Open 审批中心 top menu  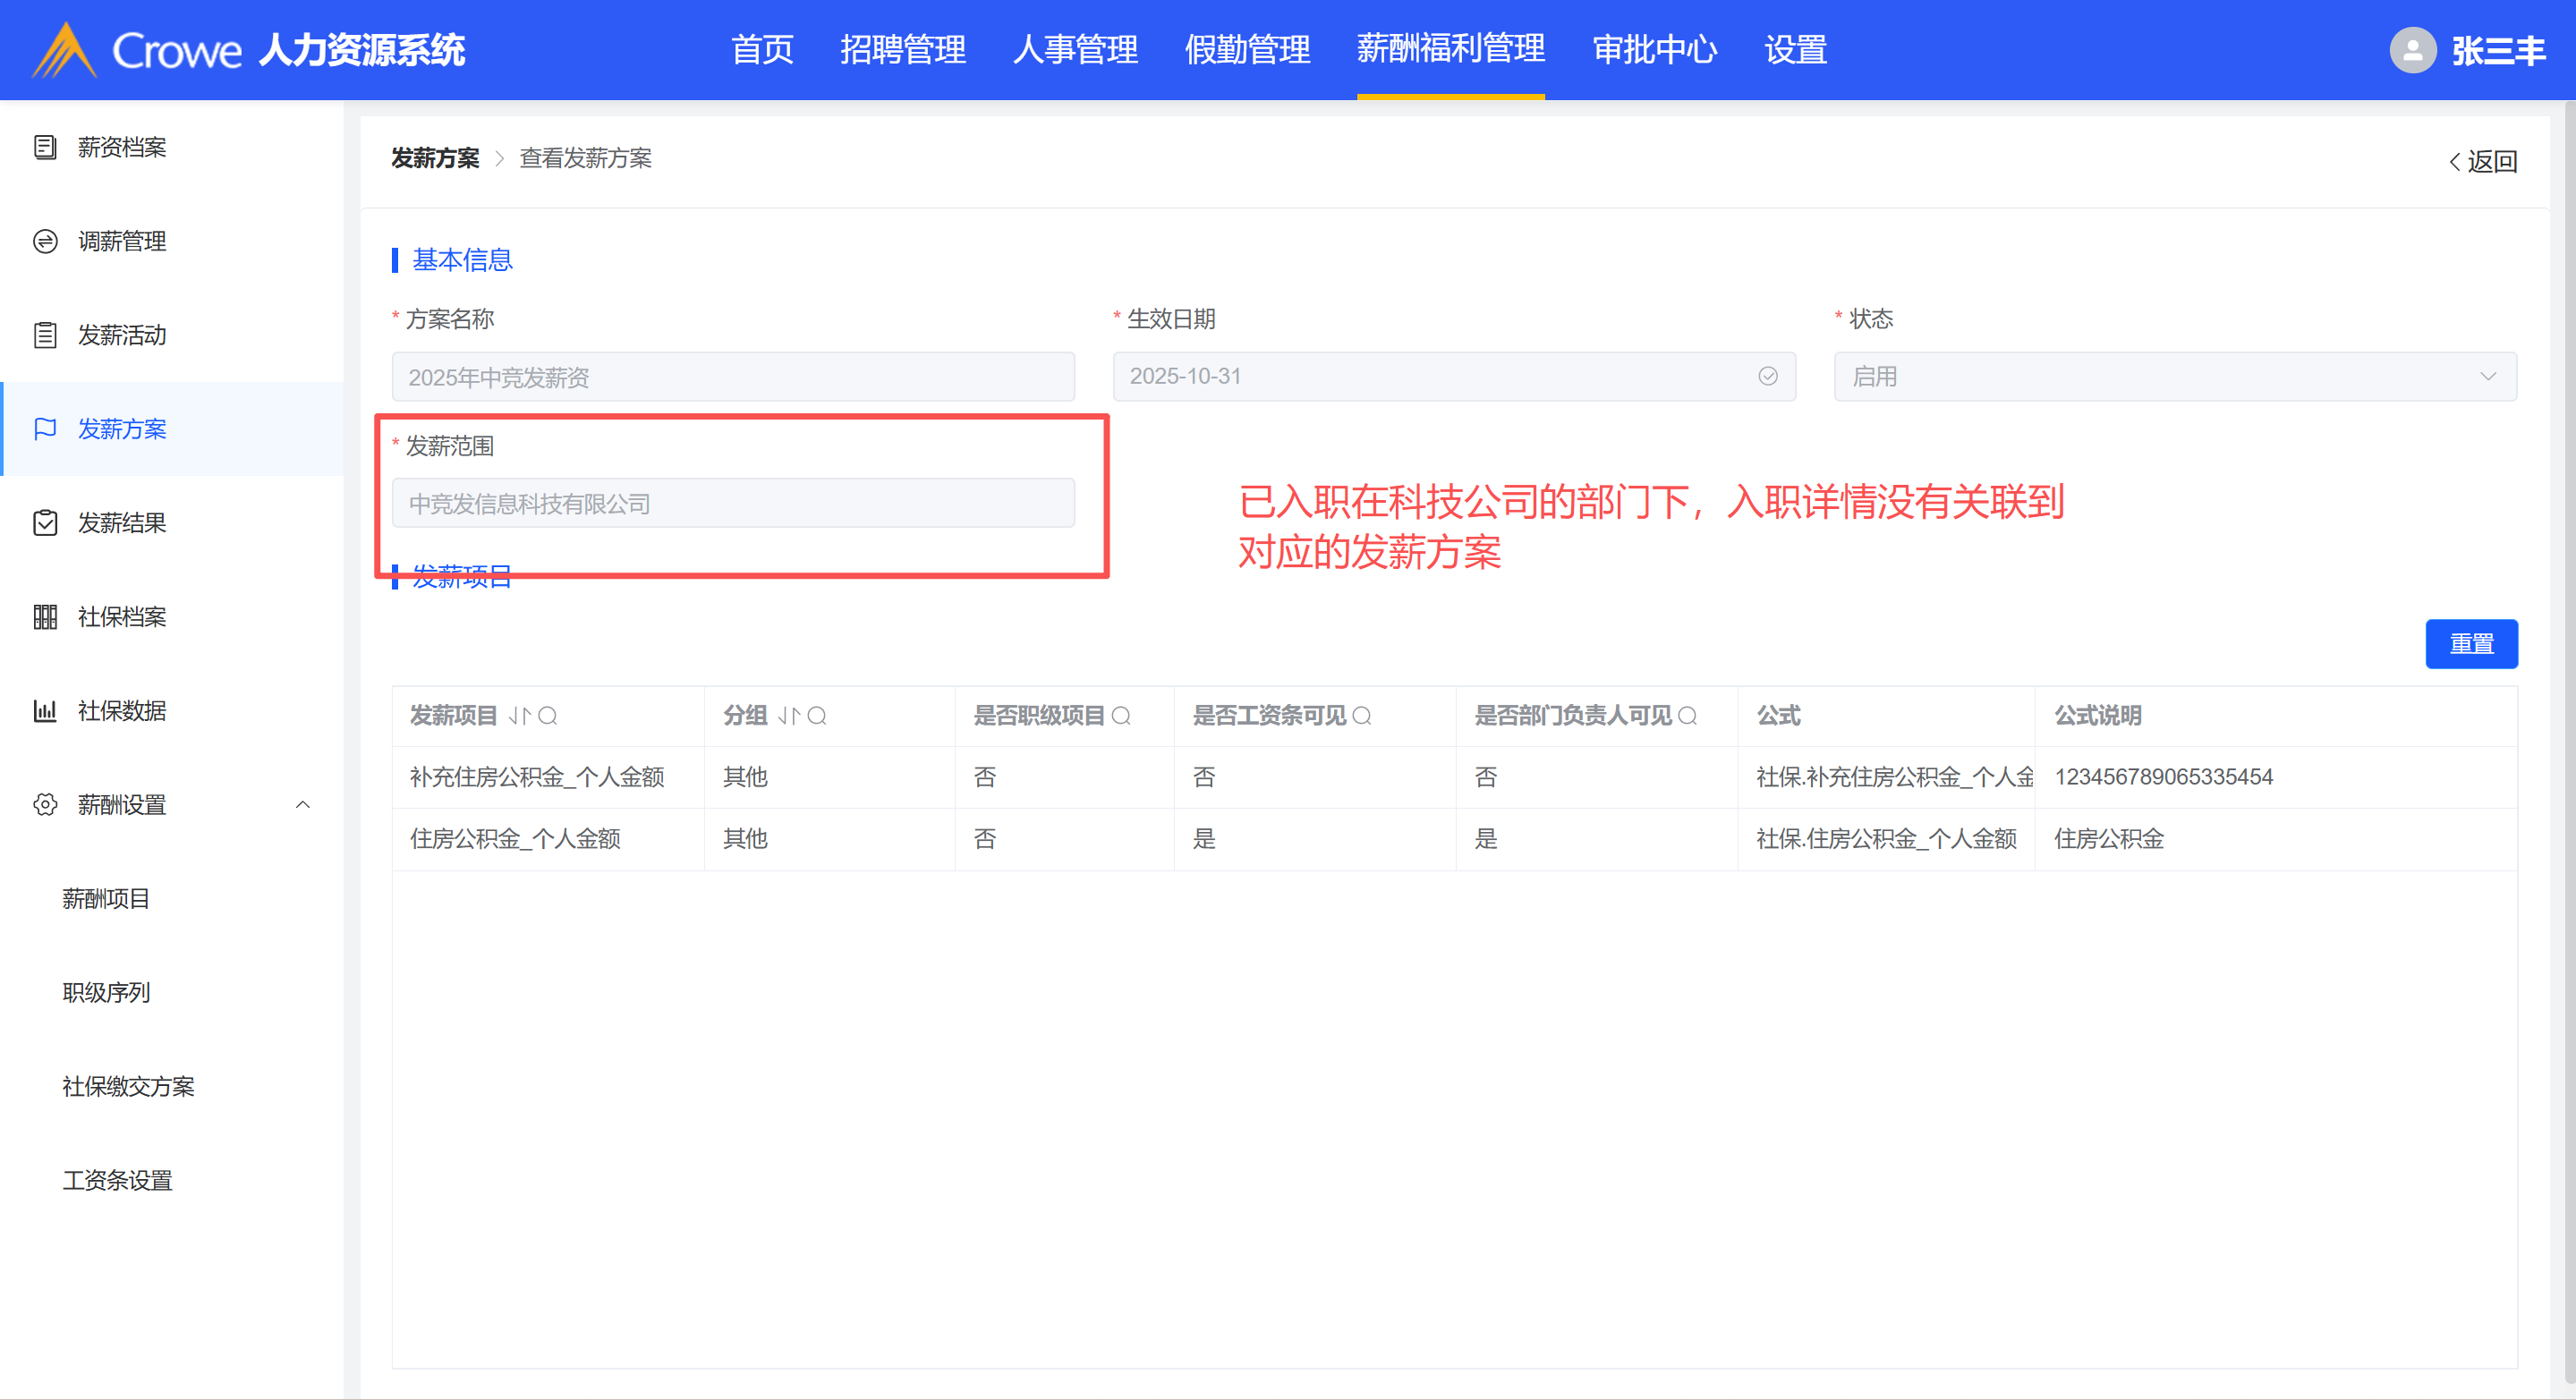click(x=1654, y=50)
